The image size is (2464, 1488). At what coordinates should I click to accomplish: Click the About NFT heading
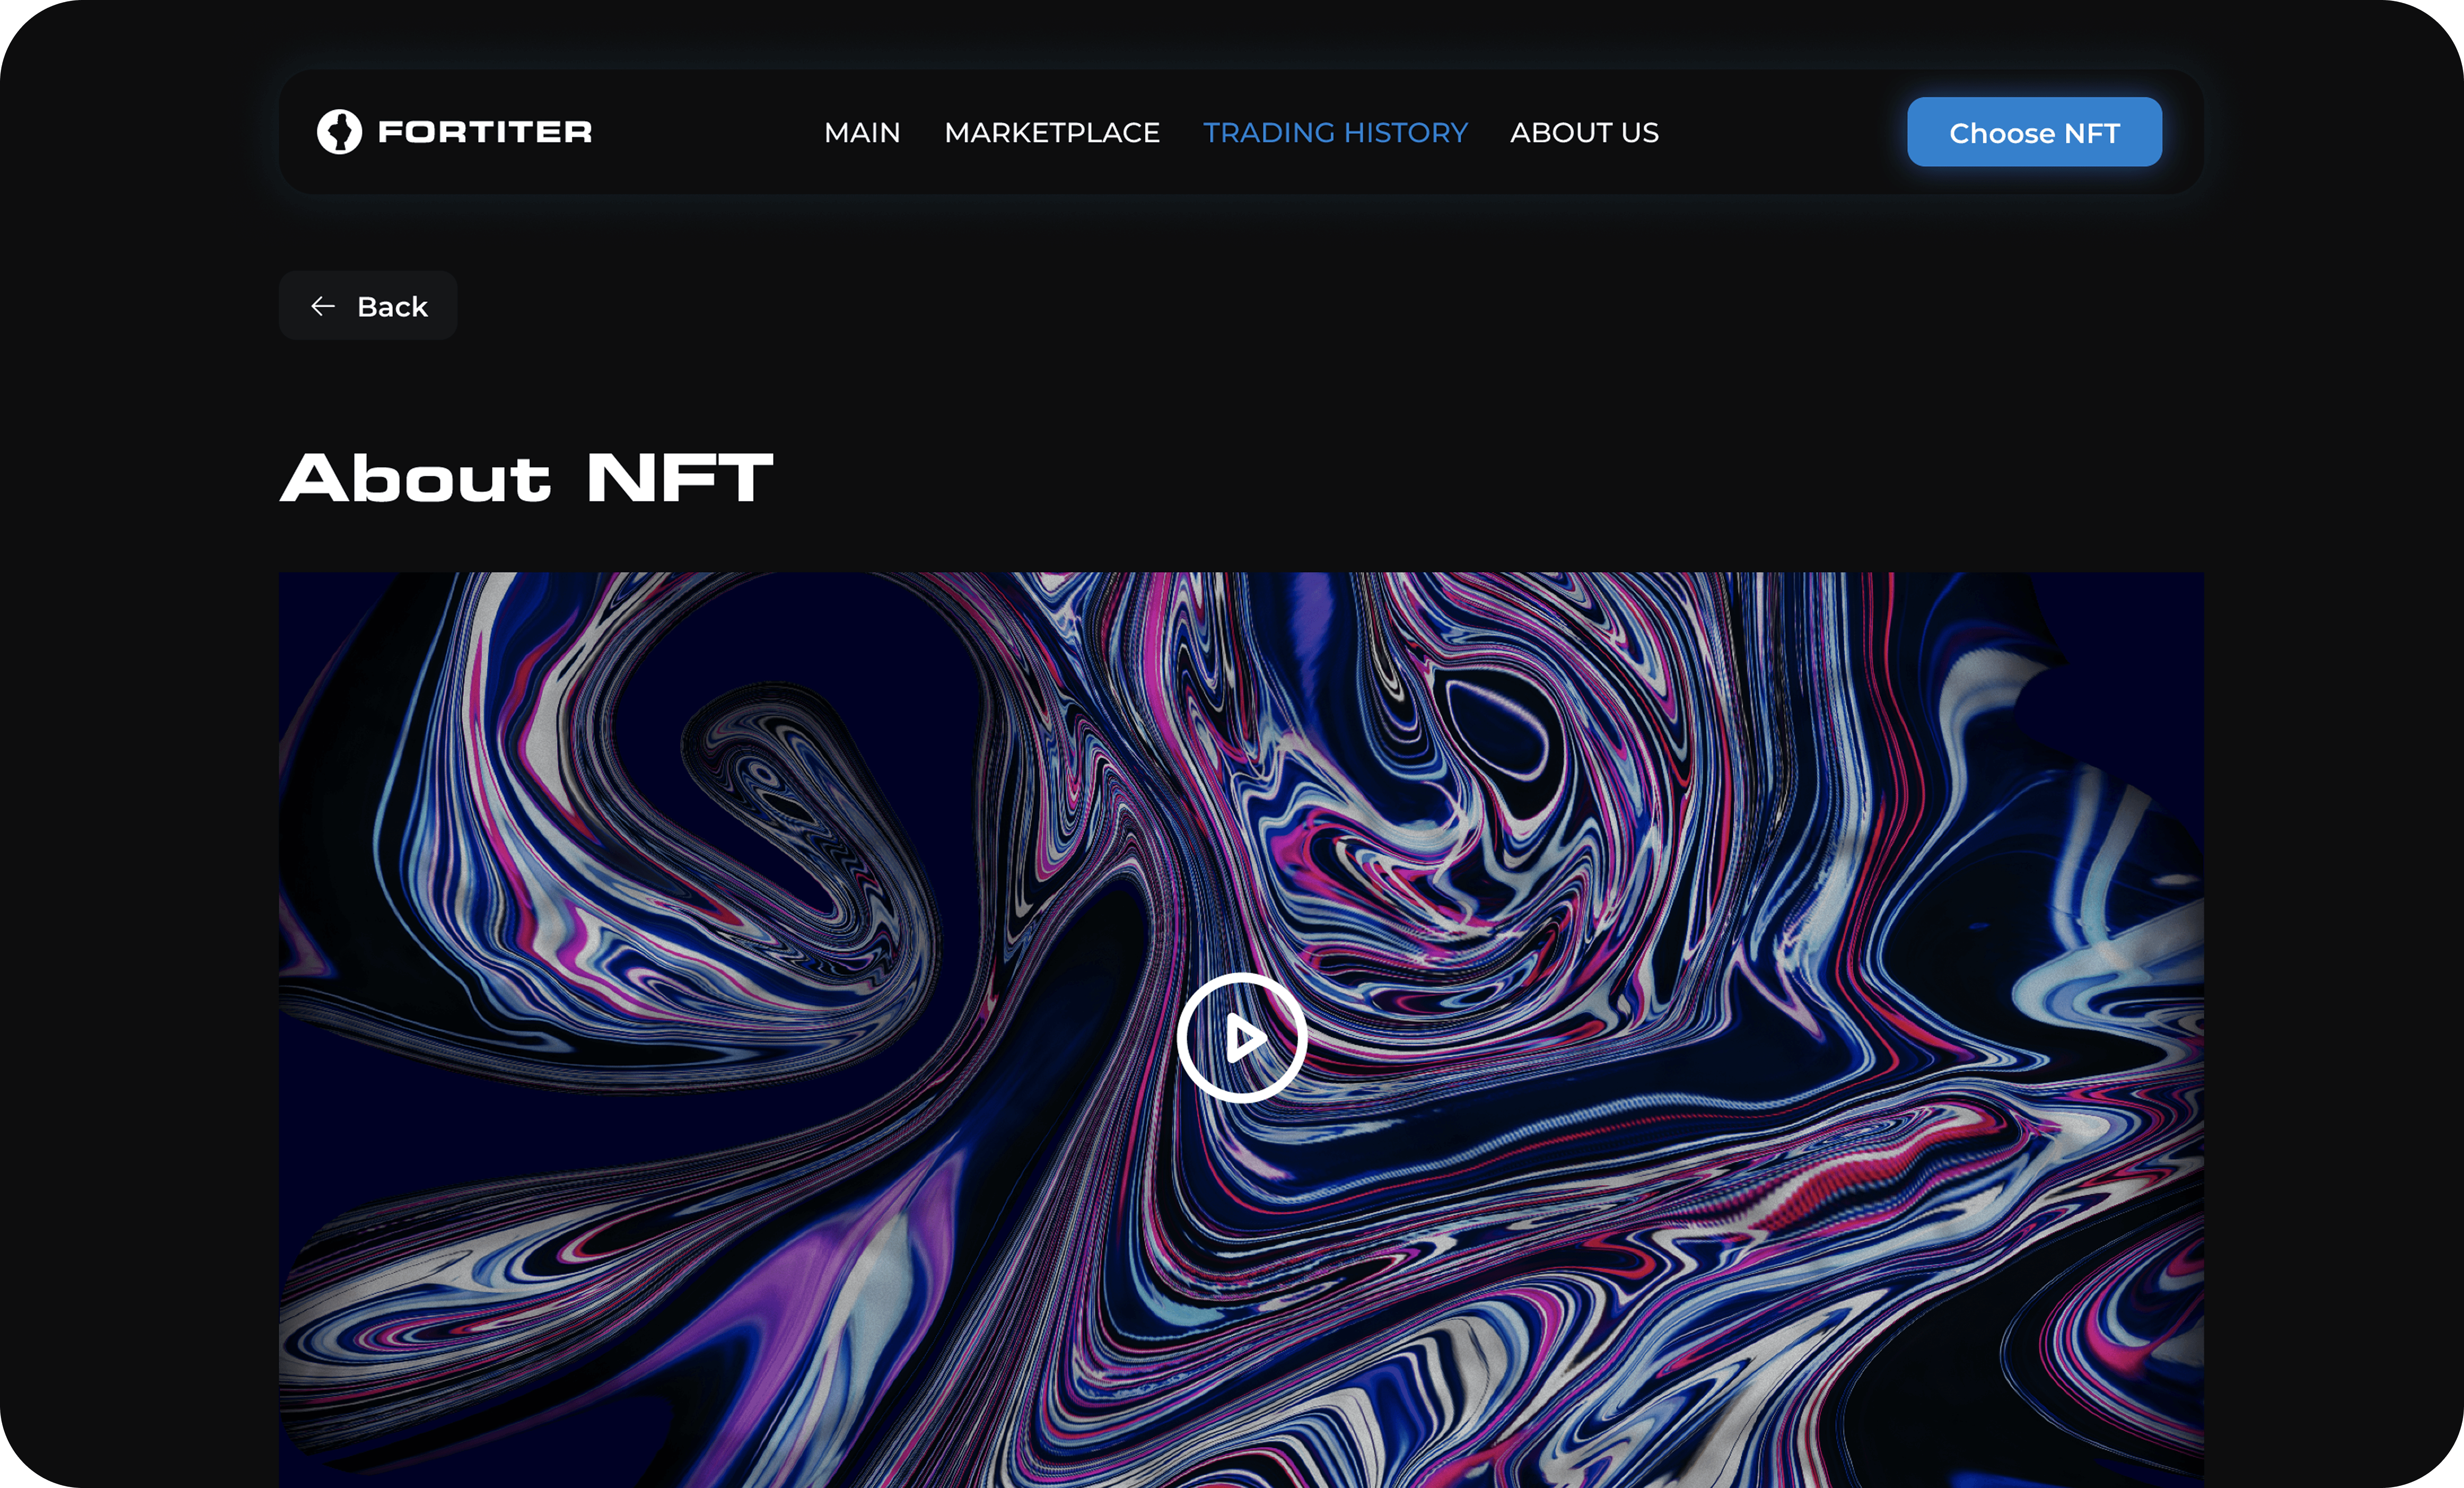tap(526, 478)
